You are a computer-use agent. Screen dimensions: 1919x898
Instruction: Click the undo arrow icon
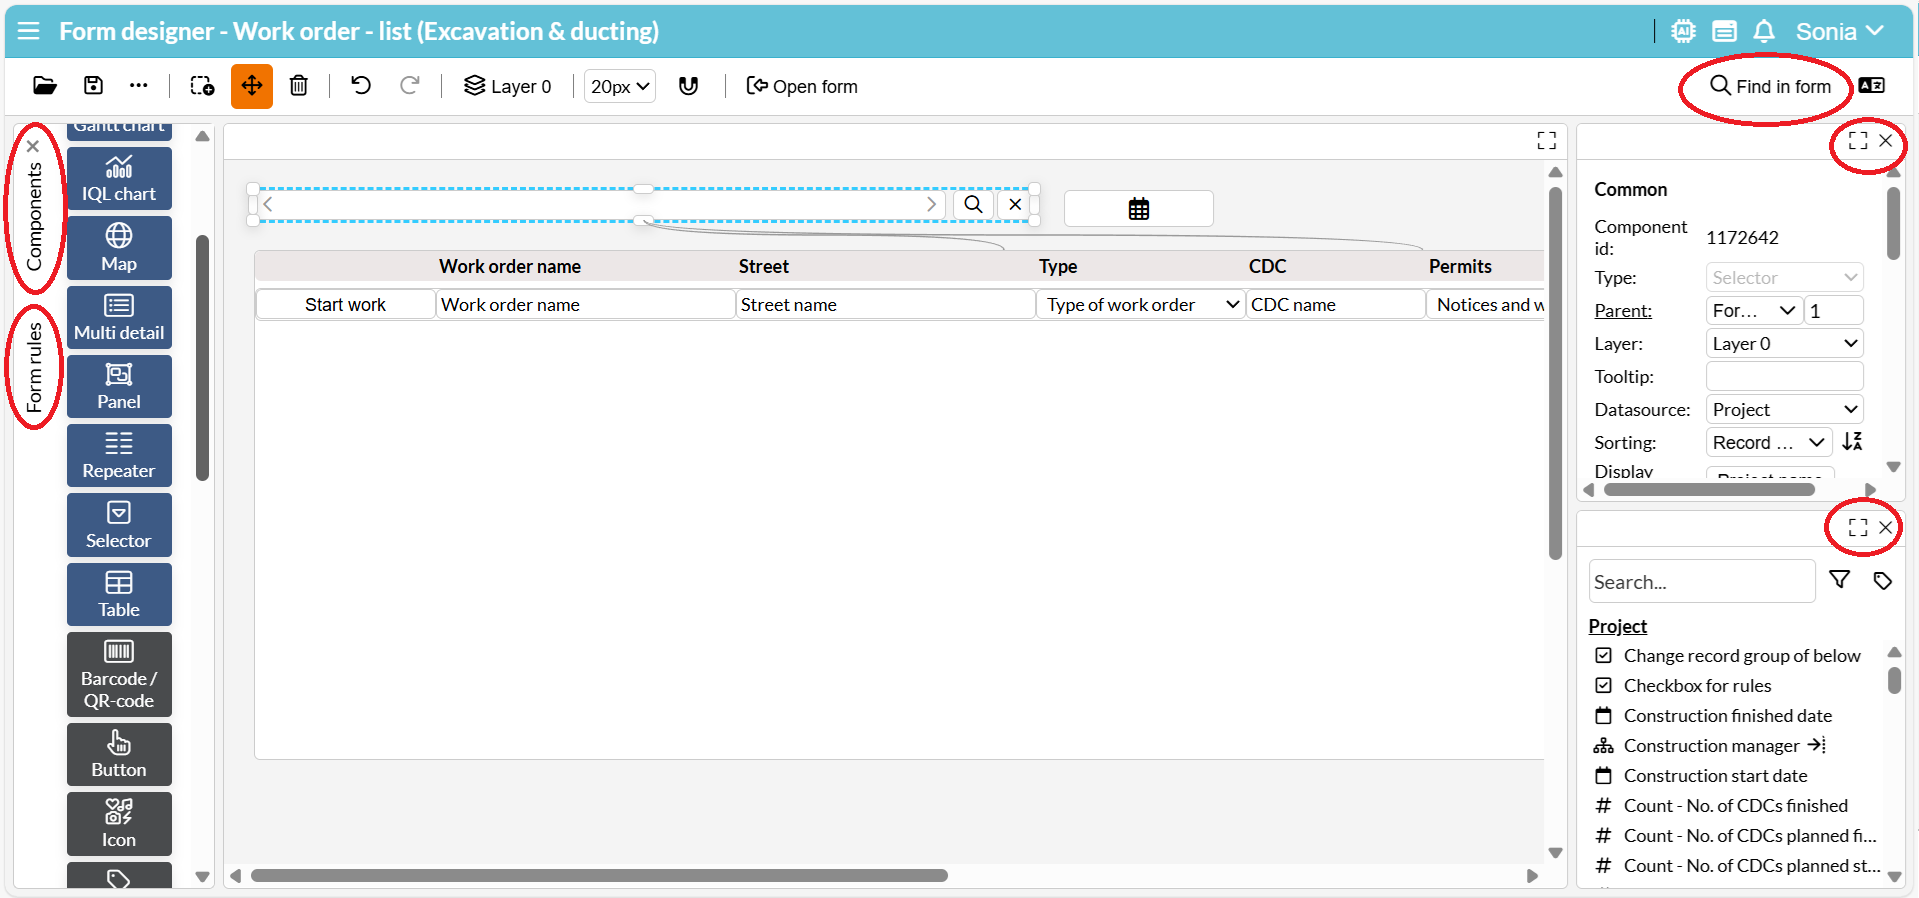[x=361, y=86]
